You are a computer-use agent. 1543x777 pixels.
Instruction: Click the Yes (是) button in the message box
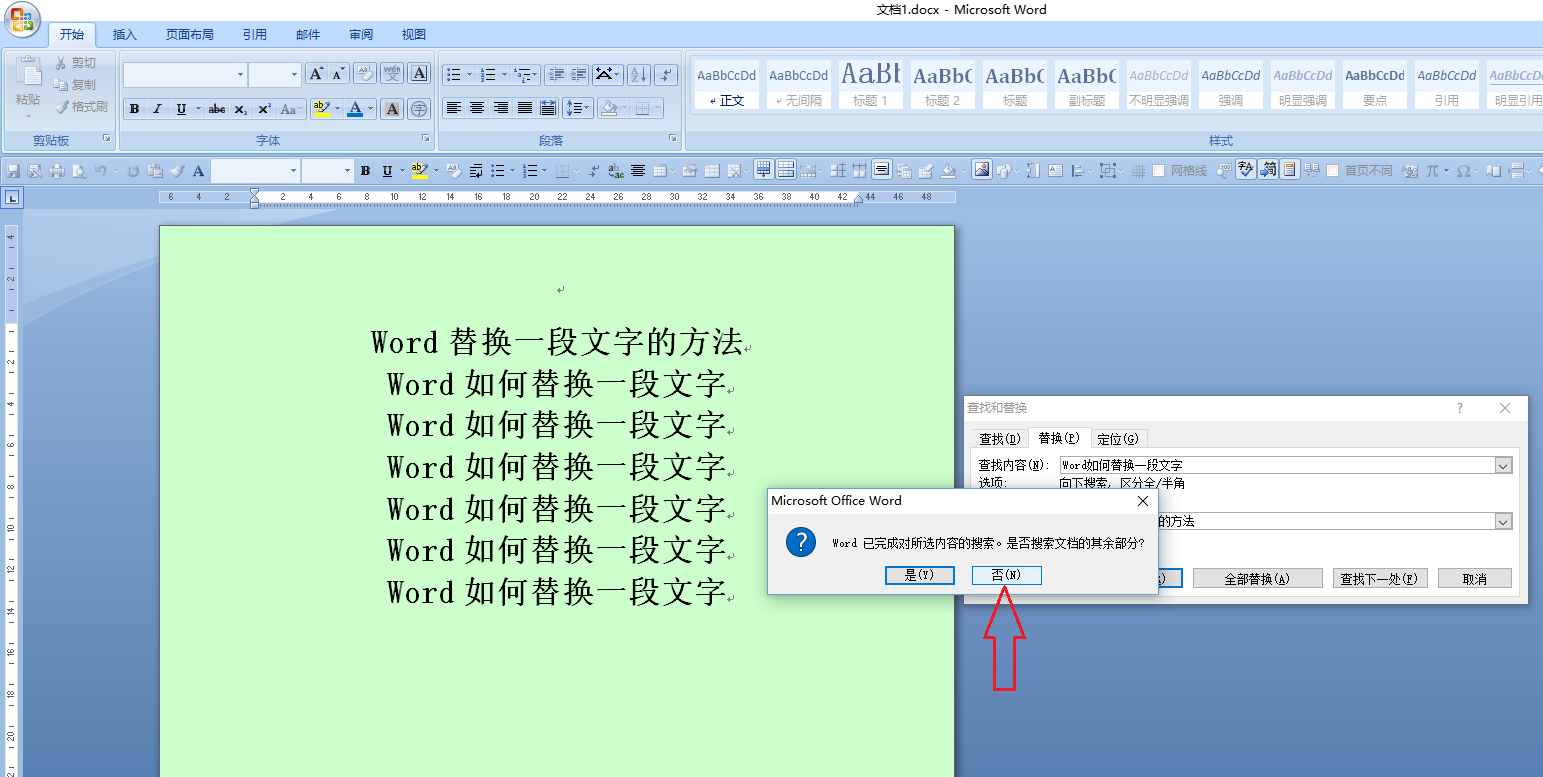(x=919, y=575)
